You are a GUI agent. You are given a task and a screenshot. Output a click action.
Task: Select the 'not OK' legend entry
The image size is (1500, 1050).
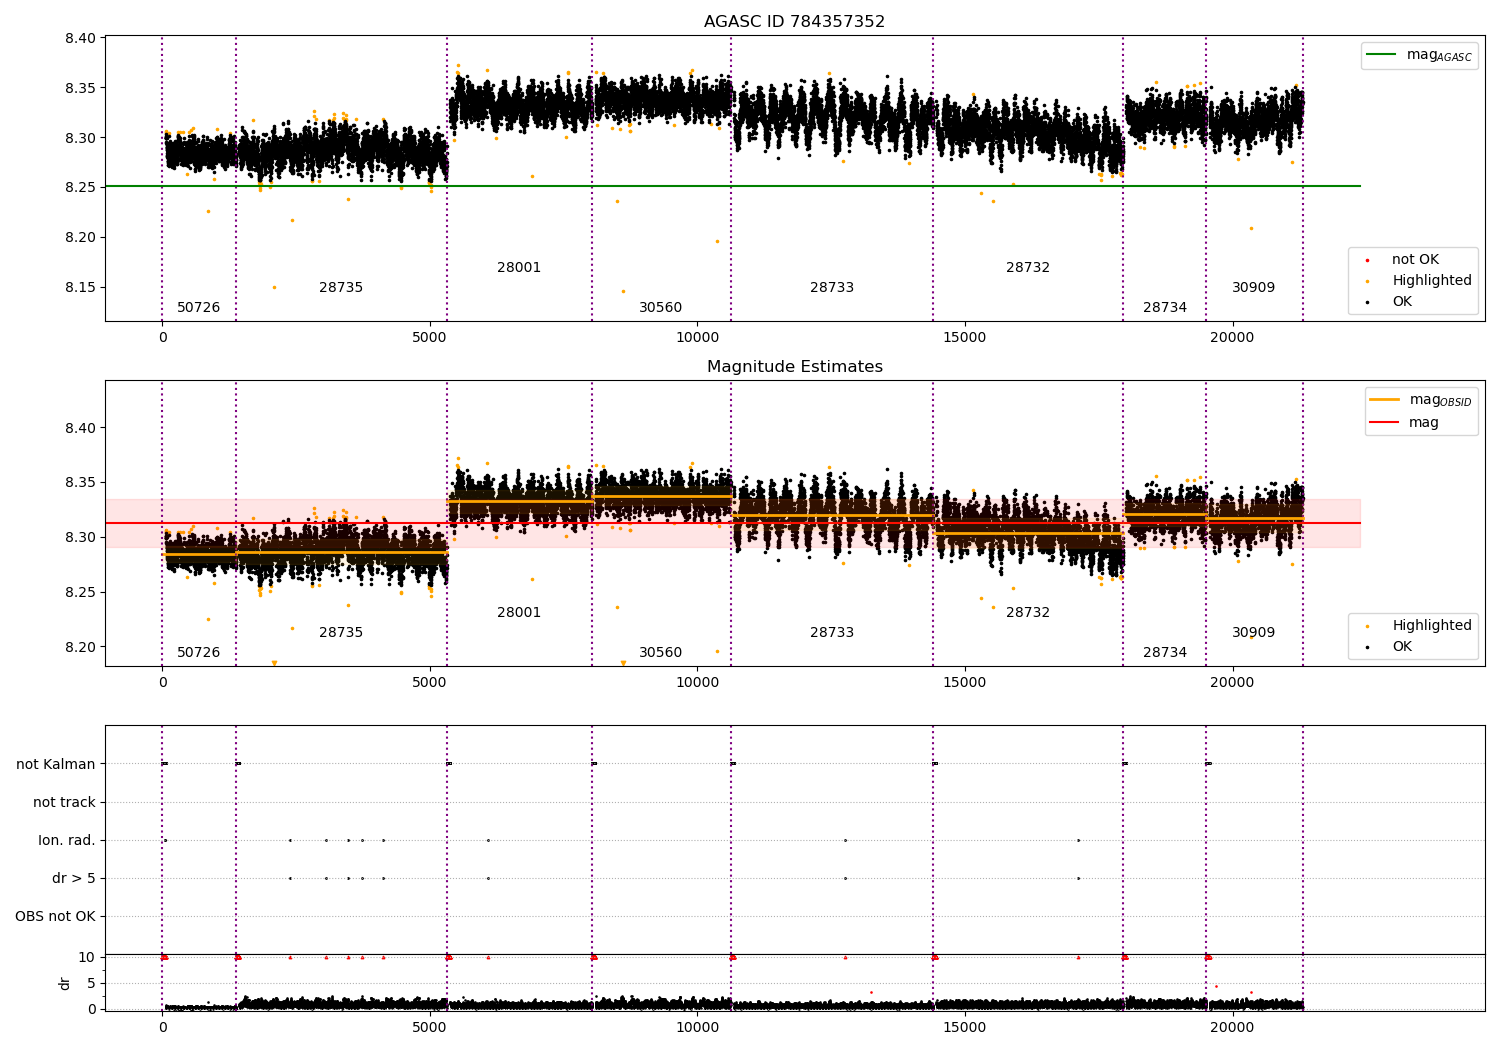tap(1403, 260)
